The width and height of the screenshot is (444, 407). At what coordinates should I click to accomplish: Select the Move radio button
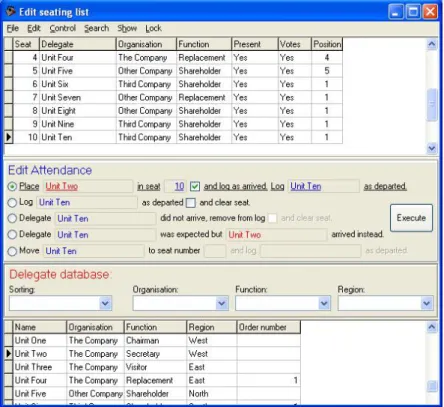tap(12, 251)
